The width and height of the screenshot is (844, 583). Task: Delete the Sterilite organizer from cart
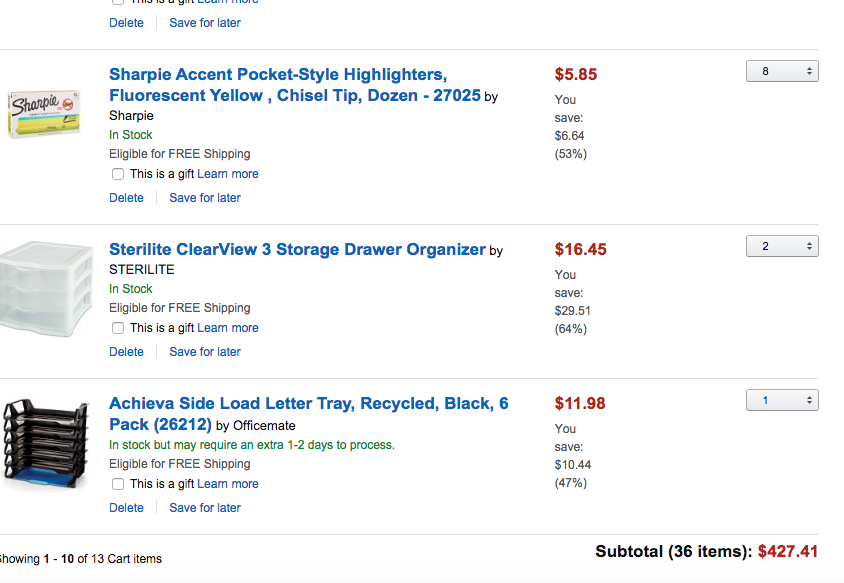[x=126, y=352]
